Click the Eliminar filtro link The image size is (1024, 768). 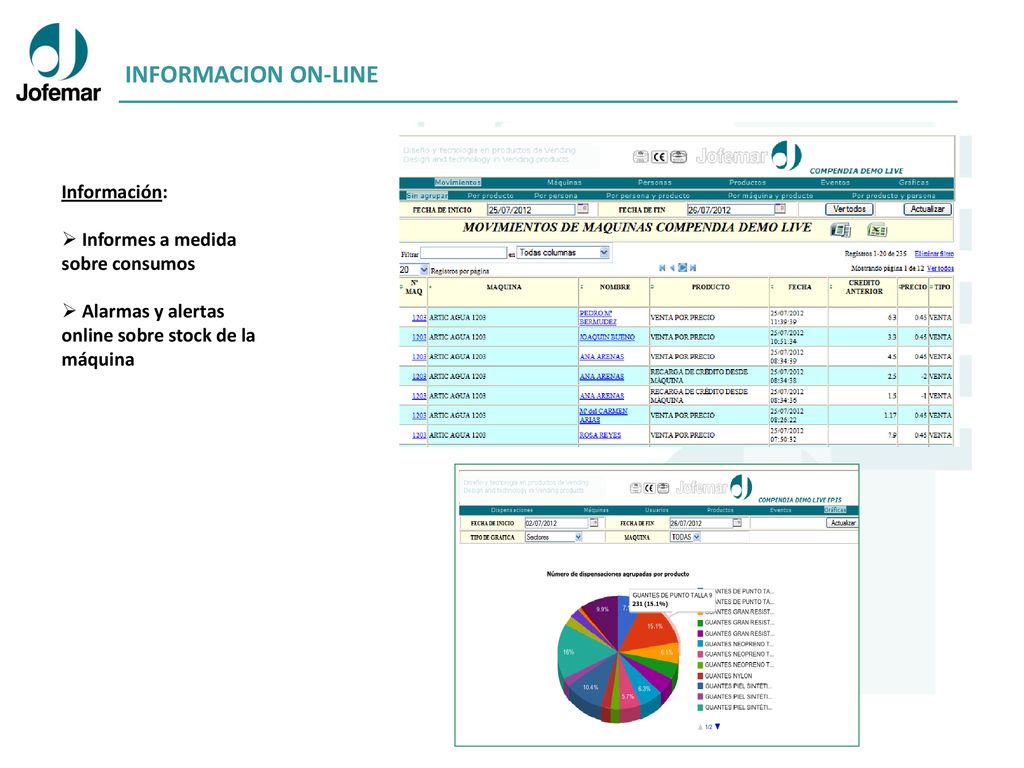click(934, 253)
